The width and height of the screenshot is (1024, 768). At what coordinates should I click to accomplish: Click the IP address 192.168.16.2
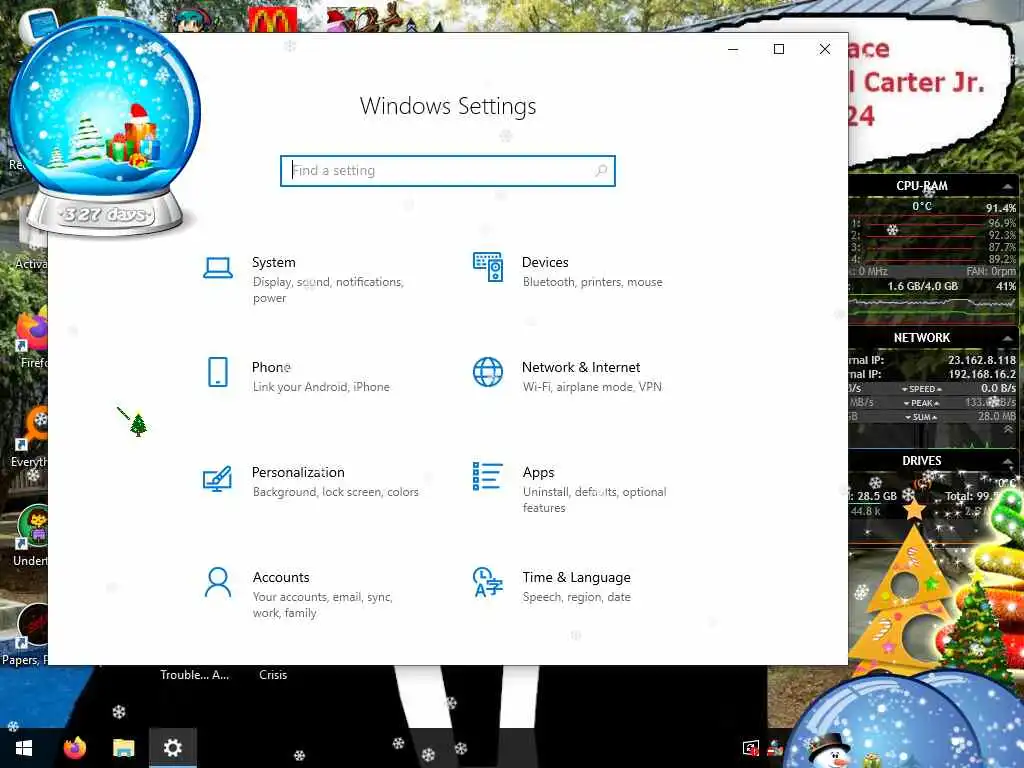[982, 374]
